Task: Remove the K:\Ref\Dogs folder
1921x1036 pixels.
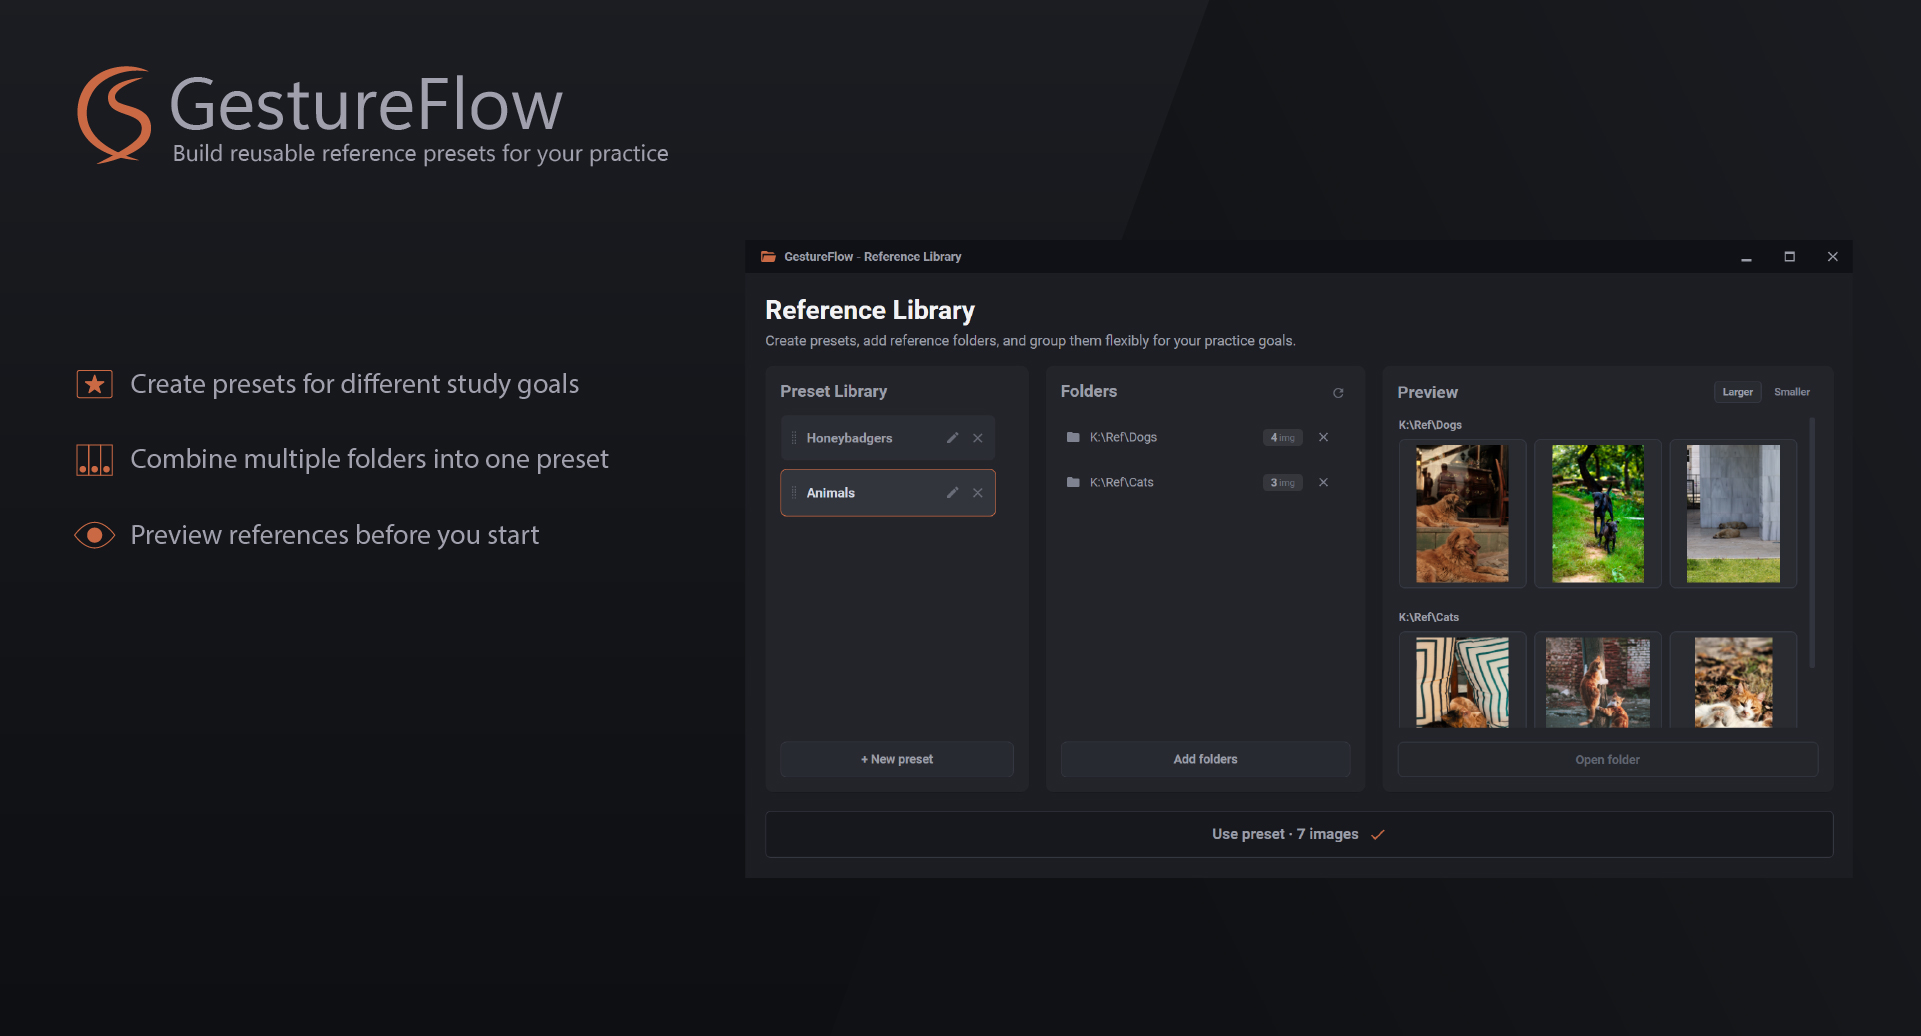Action: (x=1323, y=437)
